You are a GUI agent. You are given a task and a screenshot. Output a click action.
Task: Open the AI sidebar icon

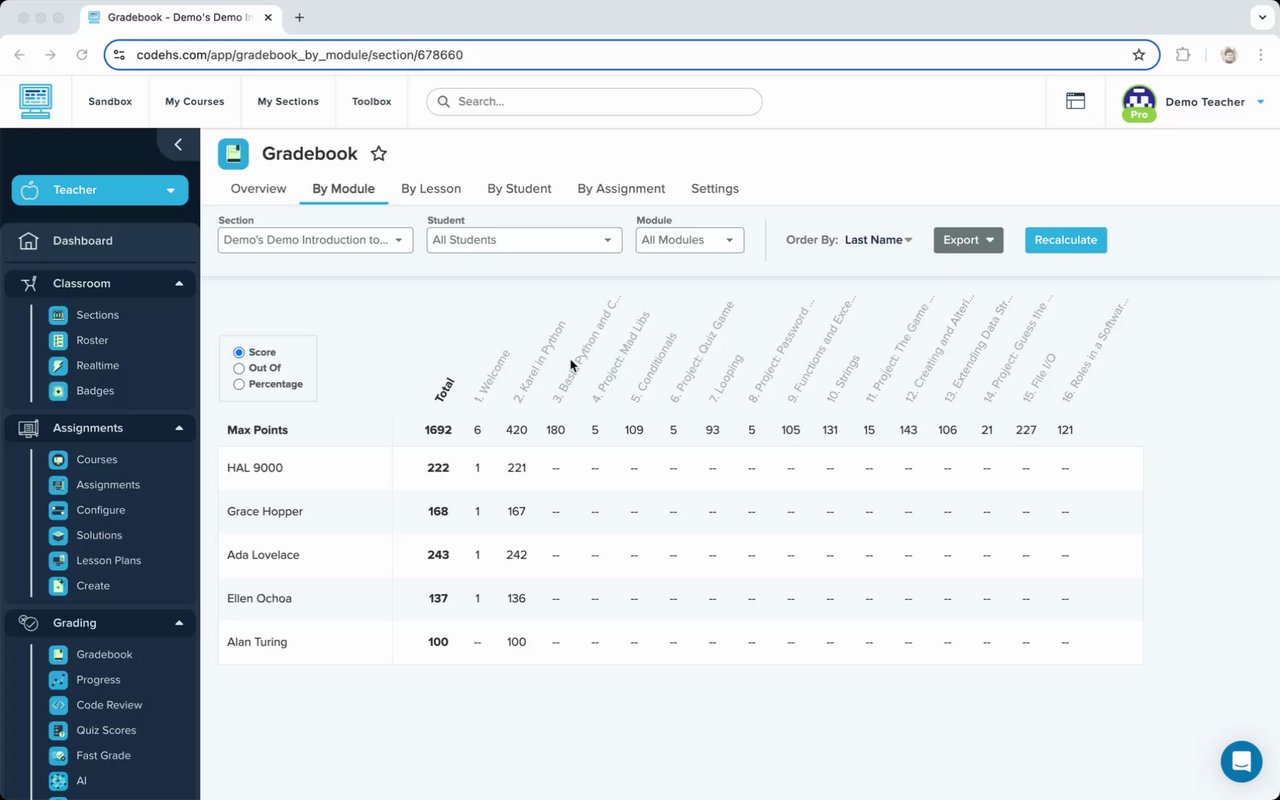point(58,781)
